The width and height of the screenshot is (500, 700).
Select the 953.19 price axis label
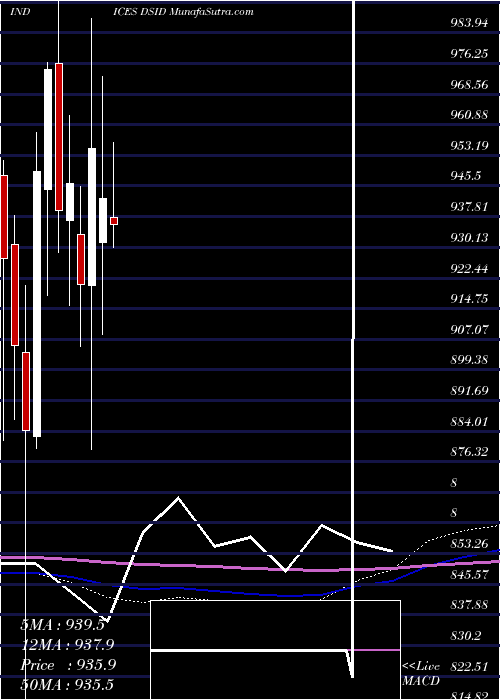469,146
